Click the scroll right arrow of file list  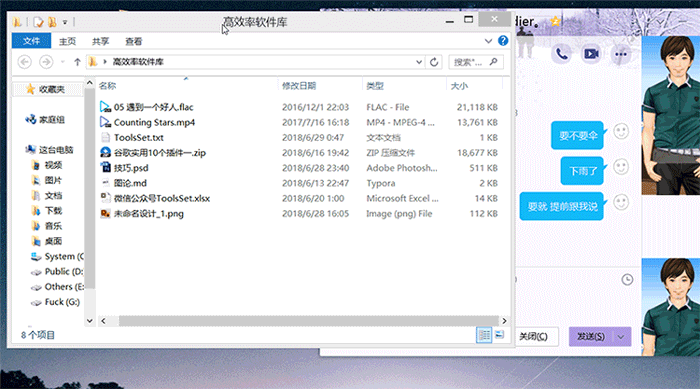click(x=504, y=321)
